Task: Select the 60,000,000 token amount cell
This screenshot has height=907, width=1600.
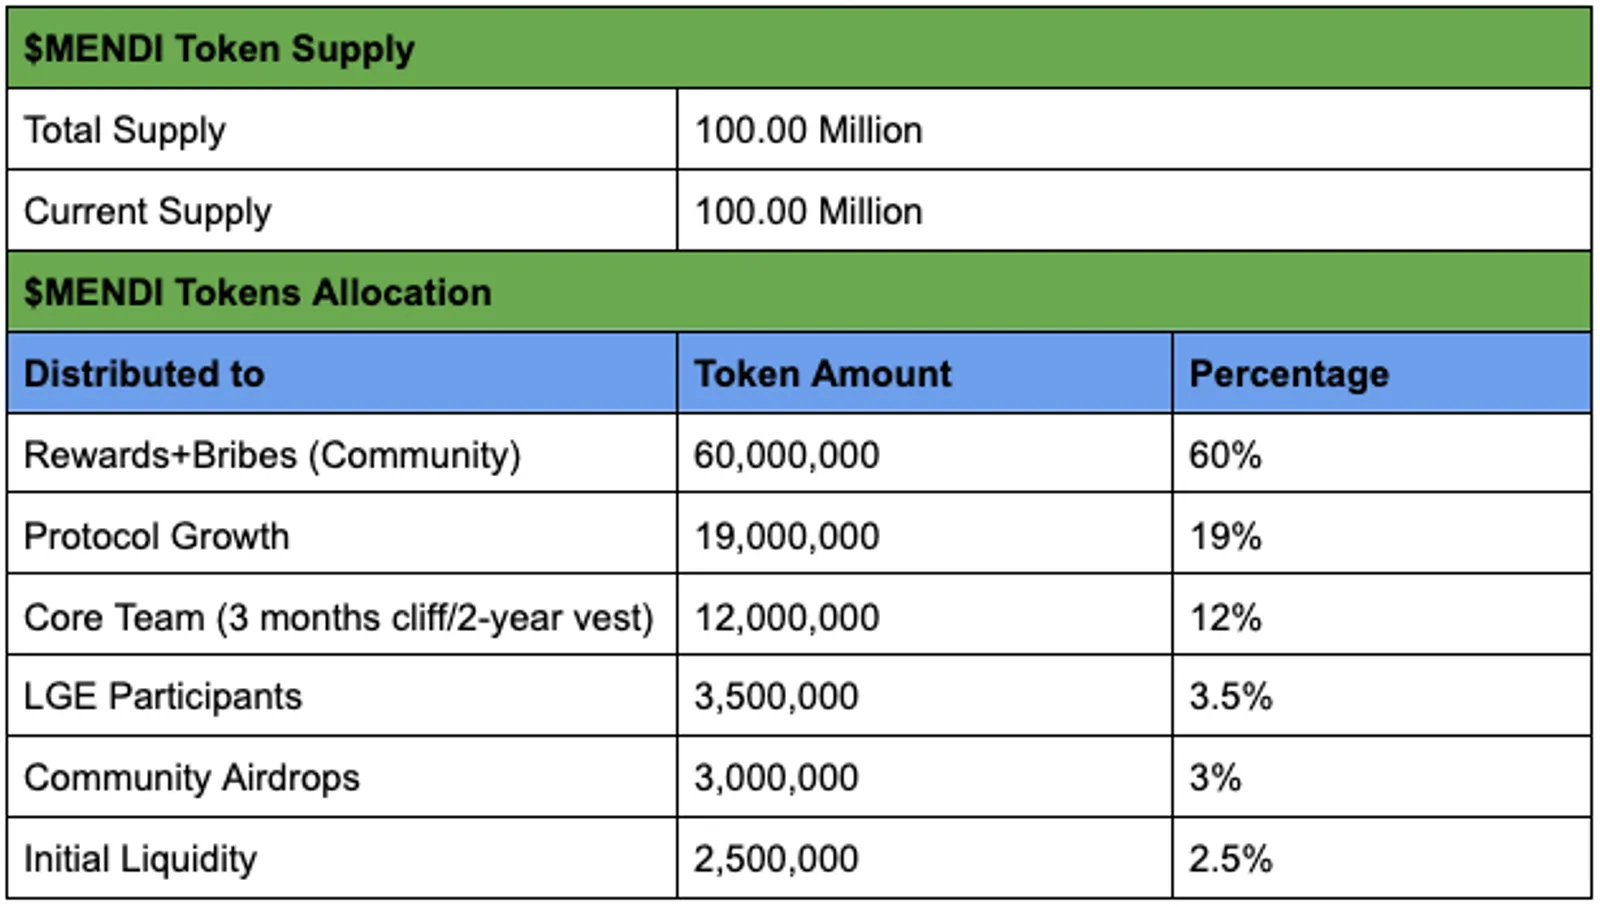Action: click(924, 454)
